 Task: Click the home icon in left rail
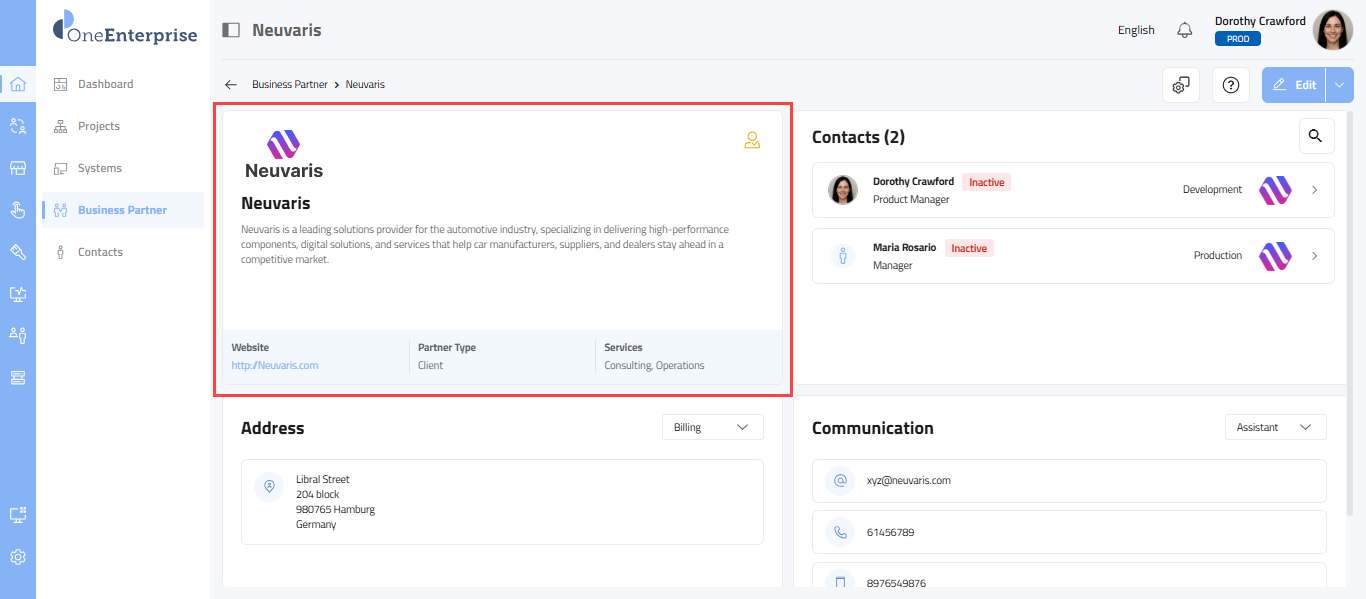click(x=18, y=84)
